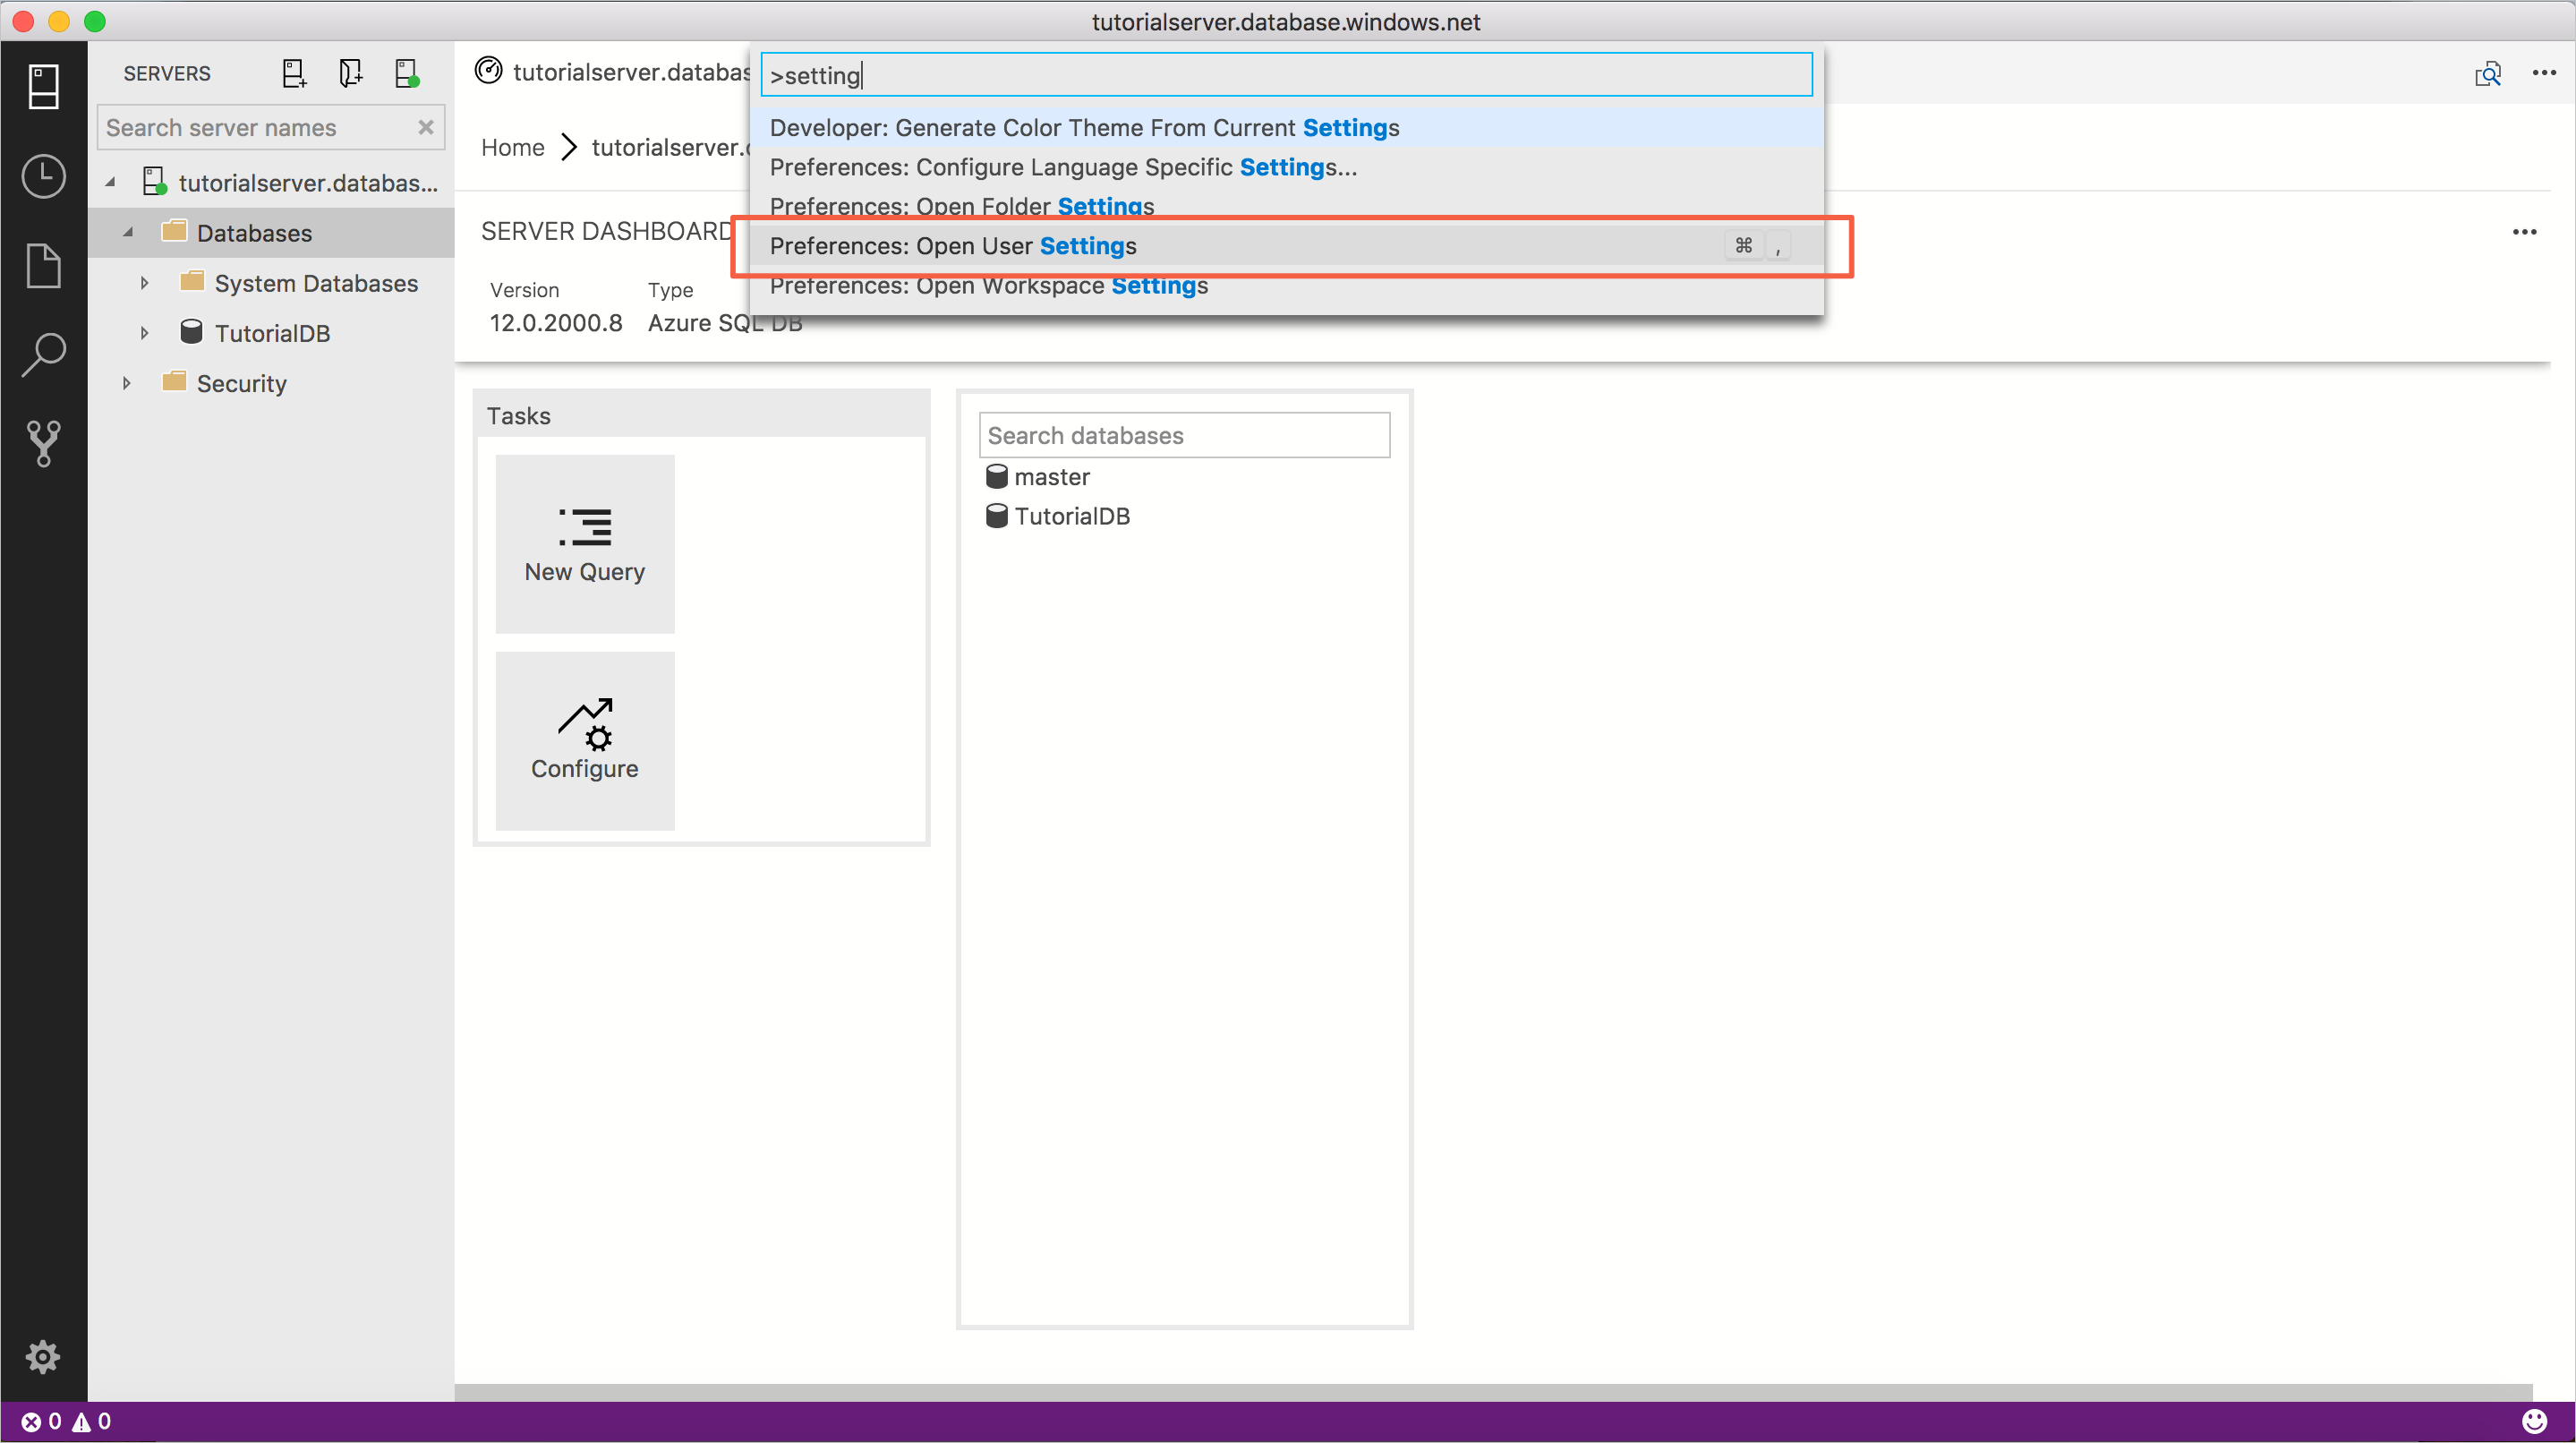Collapse the Databases folder

click(x=128, y=232)
